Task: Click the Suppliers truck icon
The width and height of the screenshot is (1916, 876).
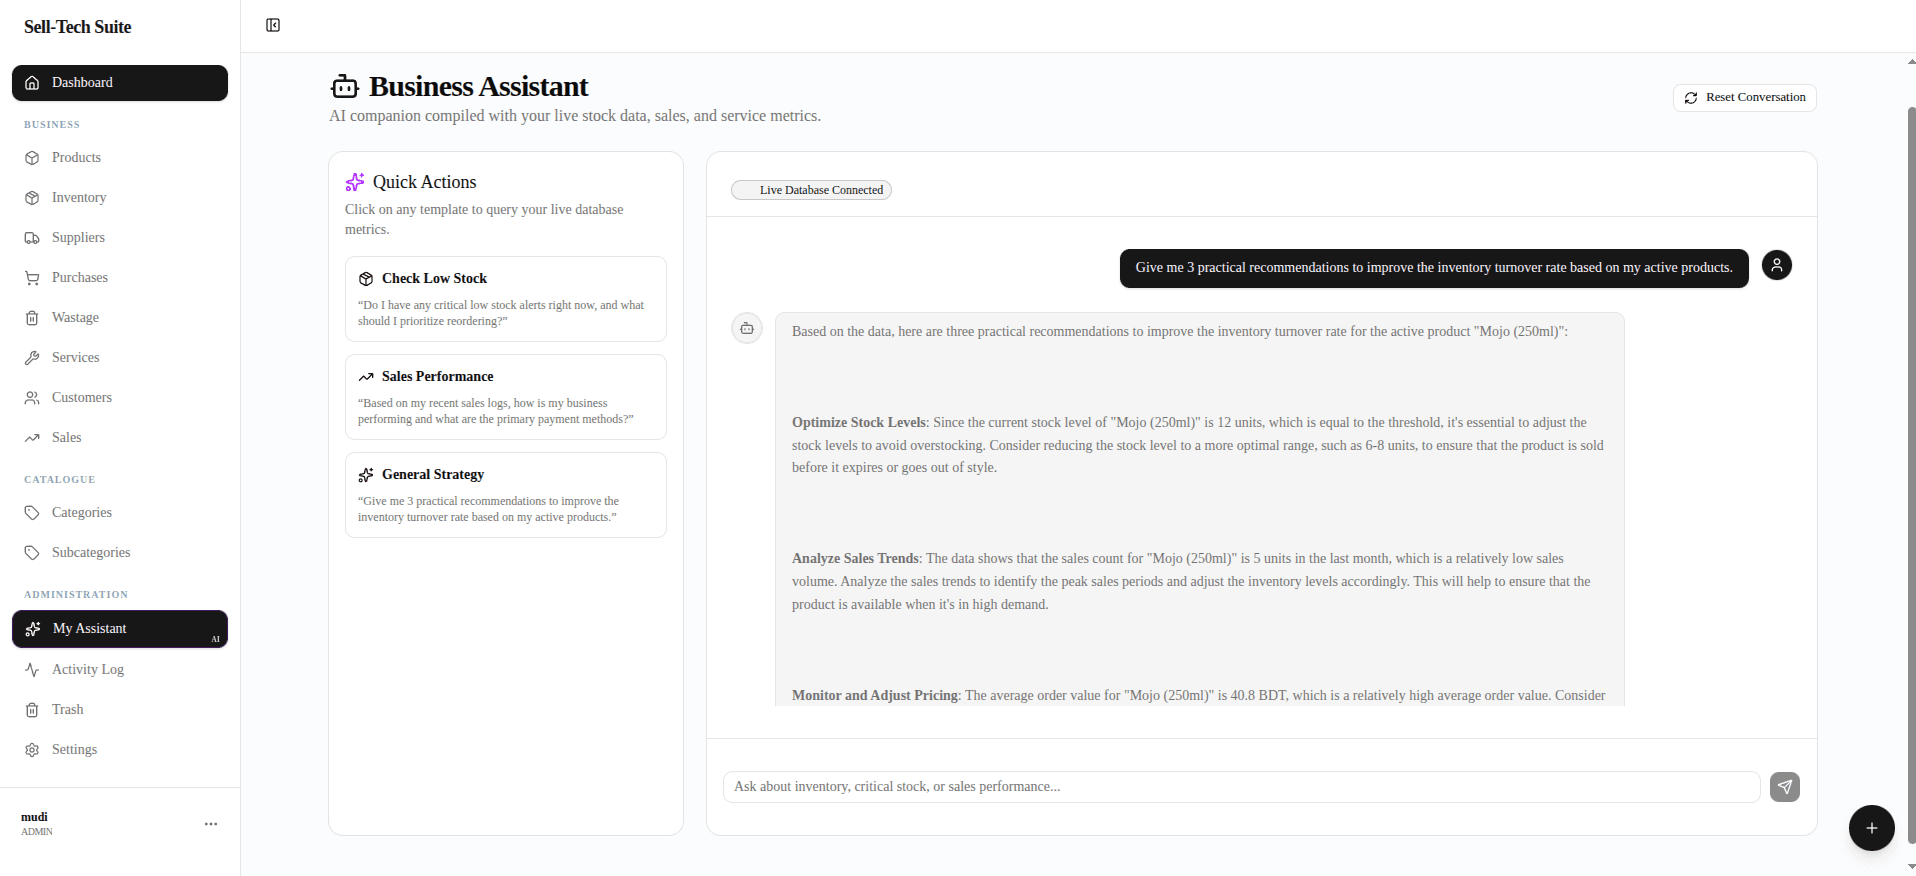Action: tap(32, 238)
